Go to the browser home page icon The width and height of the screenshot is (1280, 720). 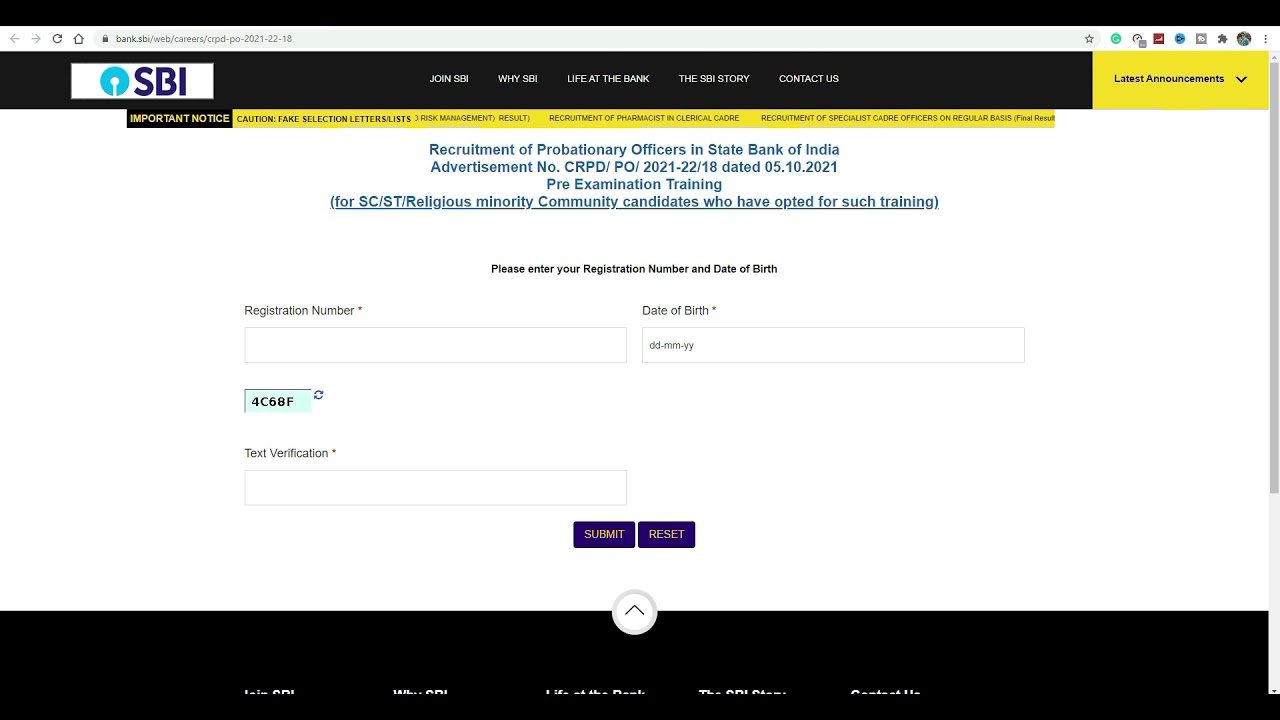point(78,39)
